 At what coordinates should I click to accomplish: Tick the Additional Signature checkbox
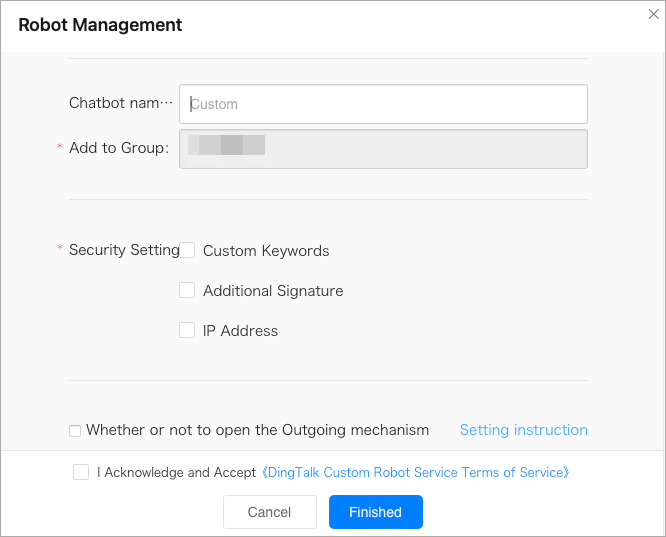click(x=187, y=290)
